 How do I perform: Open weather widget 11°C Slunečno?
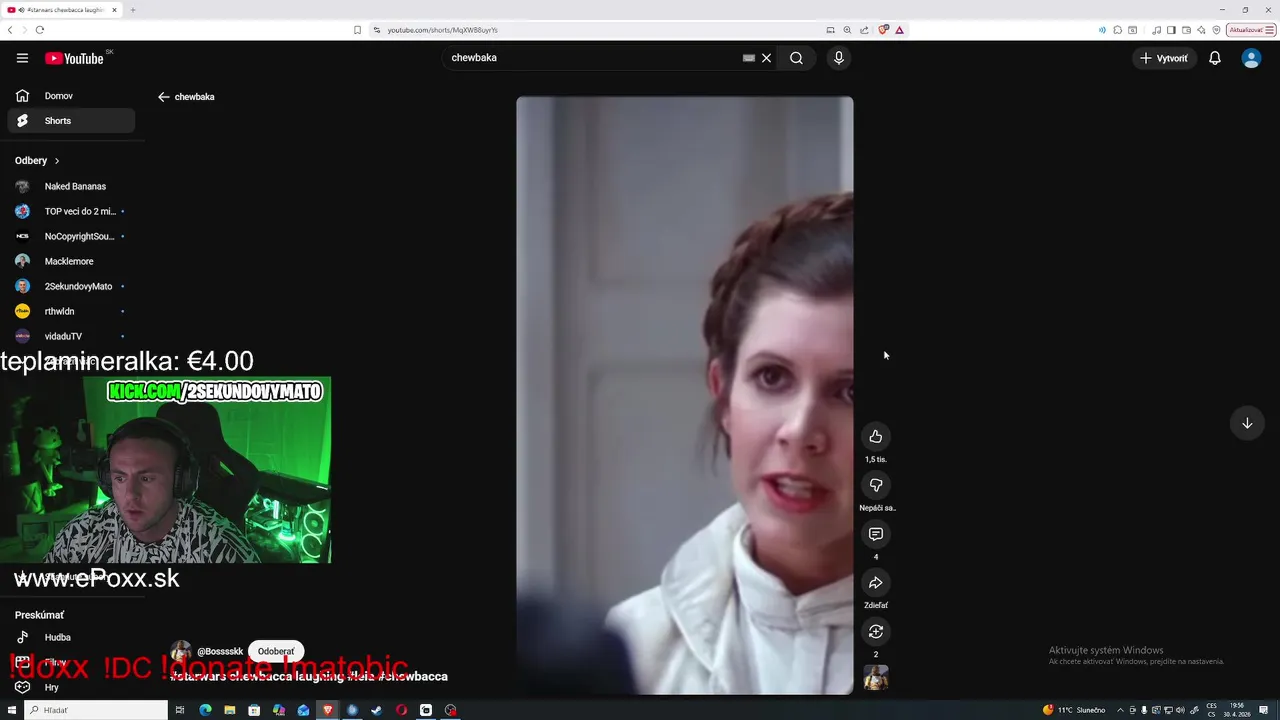1074,710
